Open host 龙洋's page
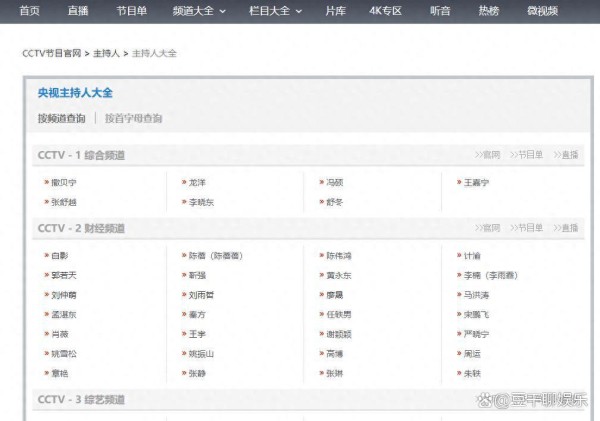This screenshot has width=600, height=421. click(197, 183)
